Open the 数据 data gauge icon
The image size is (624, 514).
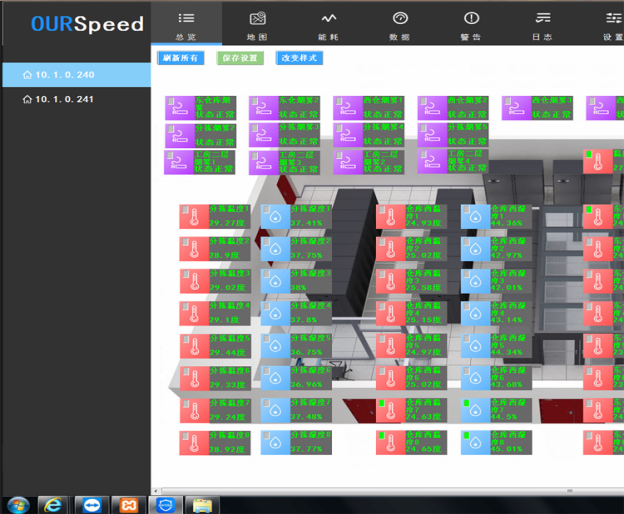click(x=400, y=19)
